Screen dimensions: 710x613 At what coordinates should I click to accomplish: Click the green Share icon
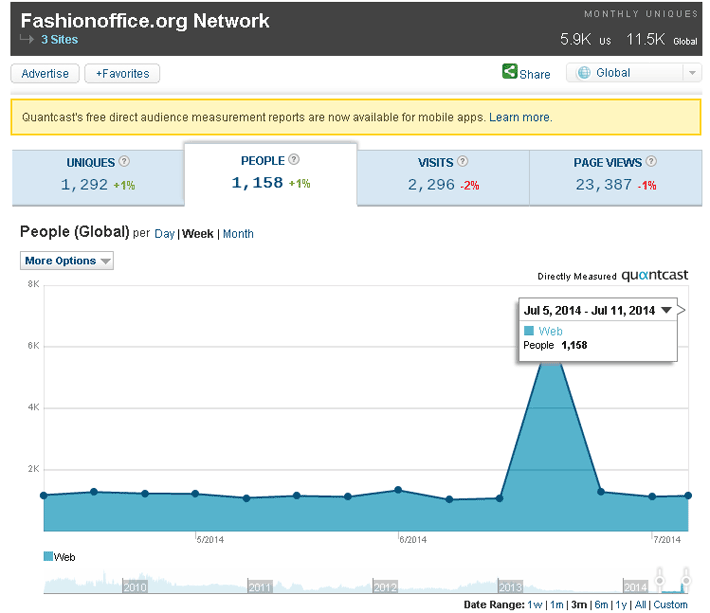pos(509,71)
